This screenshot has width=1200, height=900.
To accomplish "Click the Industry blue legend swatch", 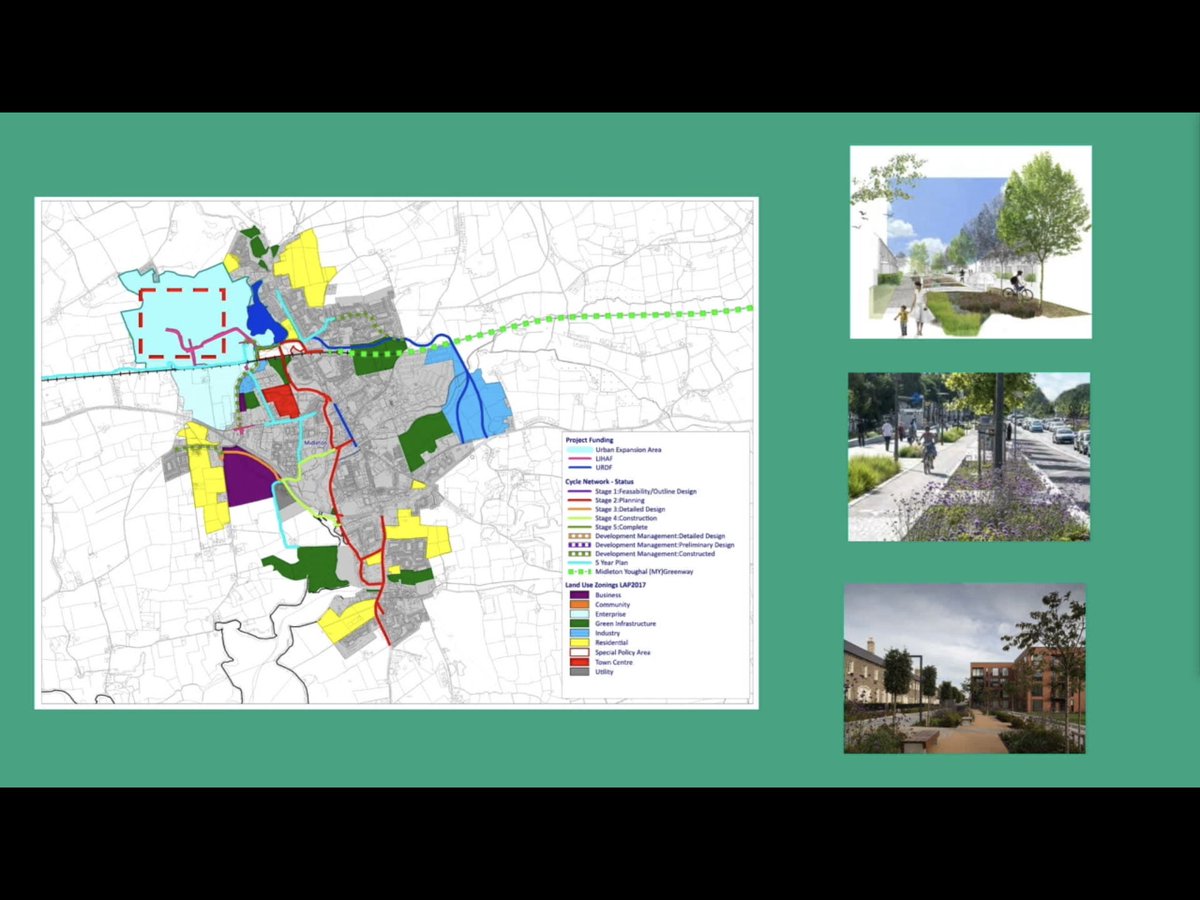I will [x=579, y=633].
